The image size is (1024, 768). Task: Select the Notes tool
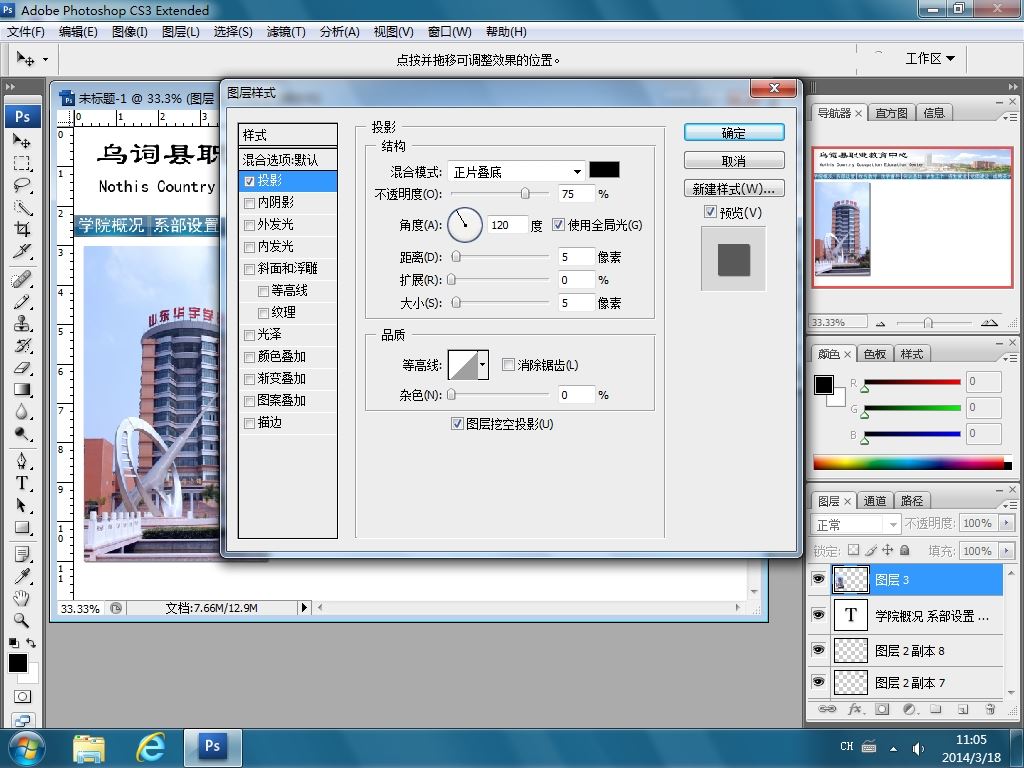tap(22, 554)
